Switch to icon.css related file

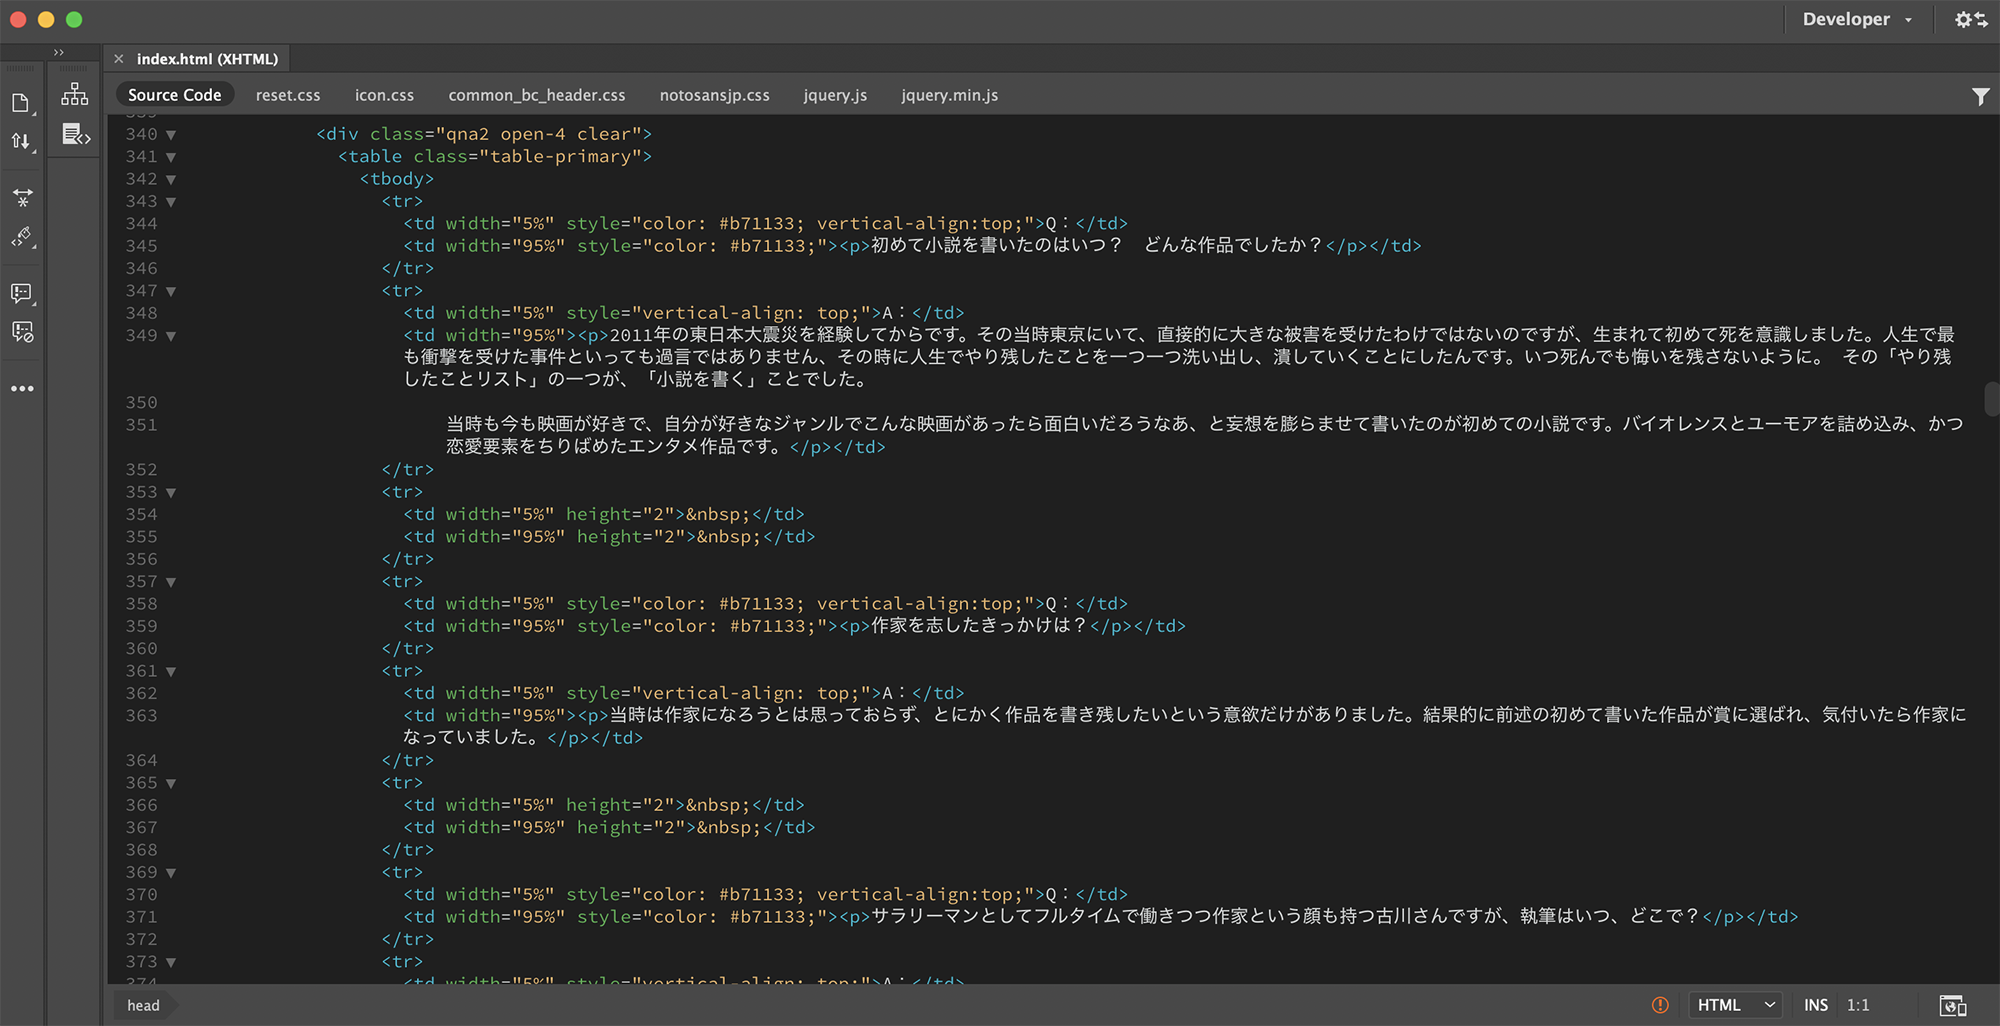point(384,95)
